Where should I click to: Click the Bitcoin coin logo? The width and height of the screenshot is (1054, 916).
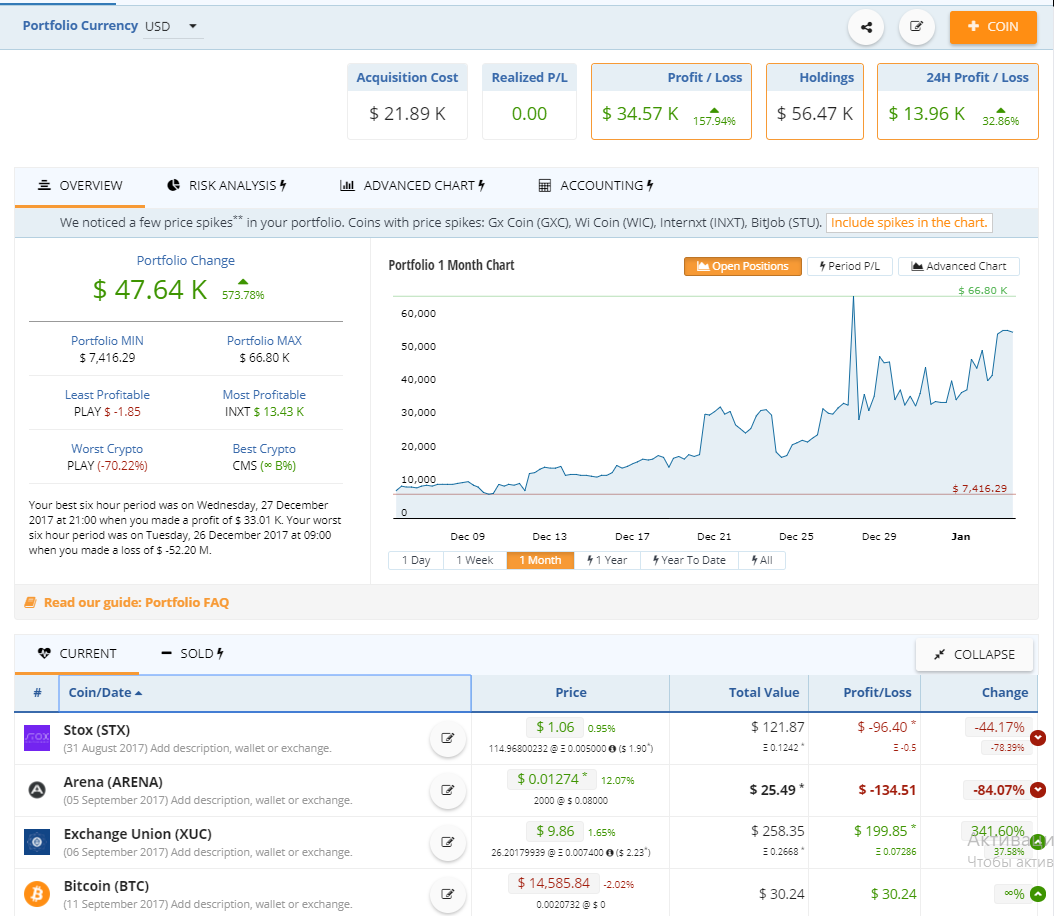click(37, 894)
